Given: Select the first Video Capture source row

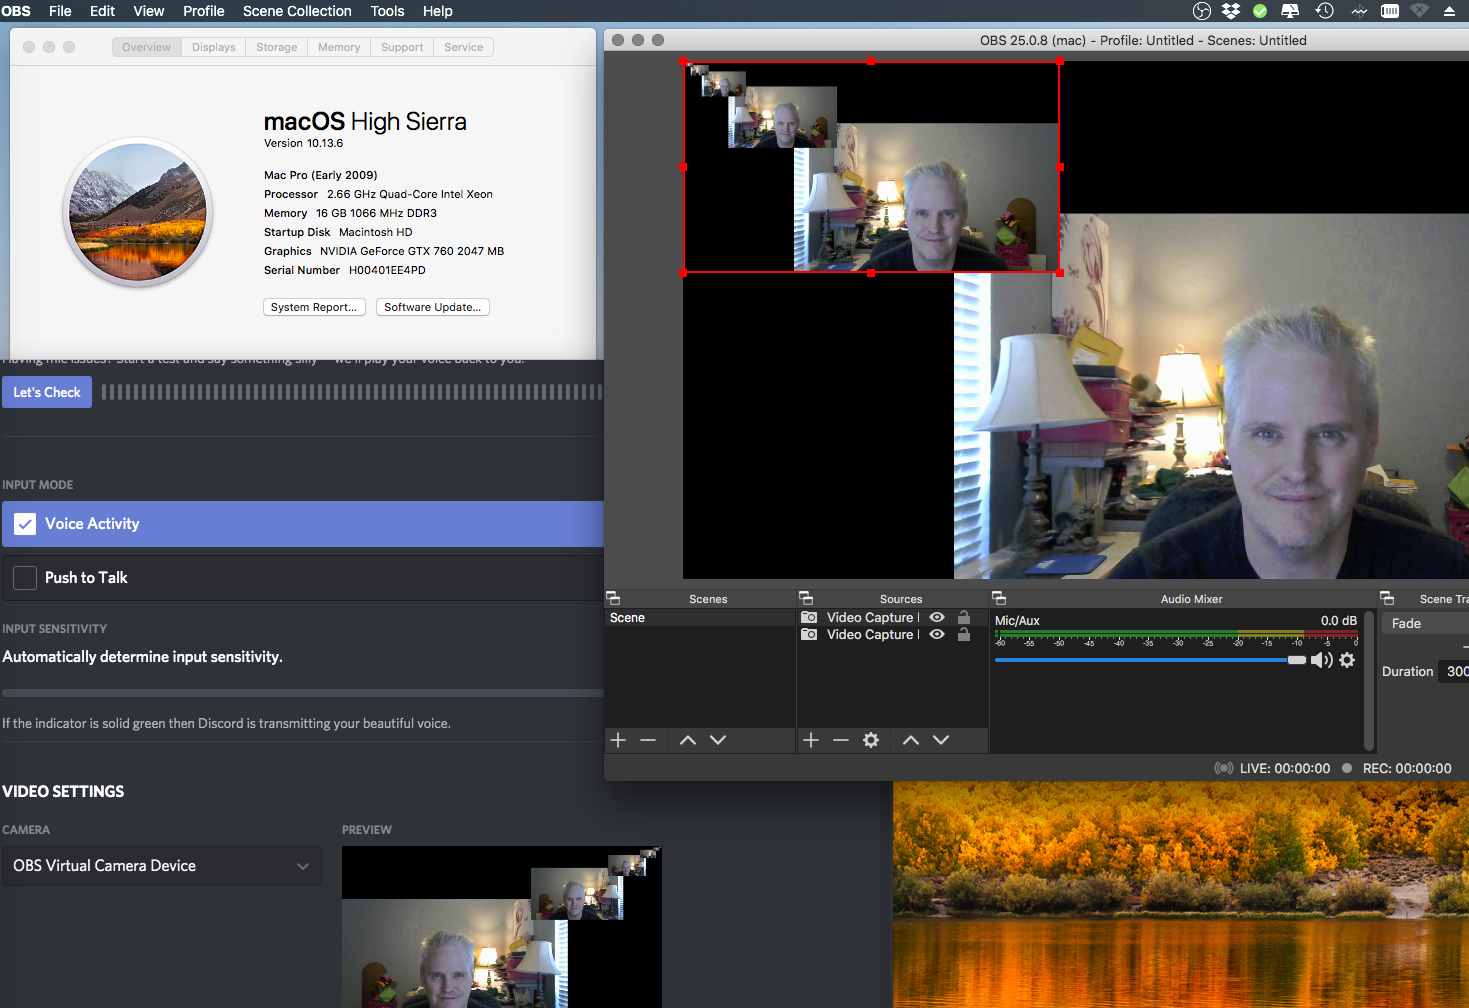Looking at the screenshot, I should (x=893, y=617).
